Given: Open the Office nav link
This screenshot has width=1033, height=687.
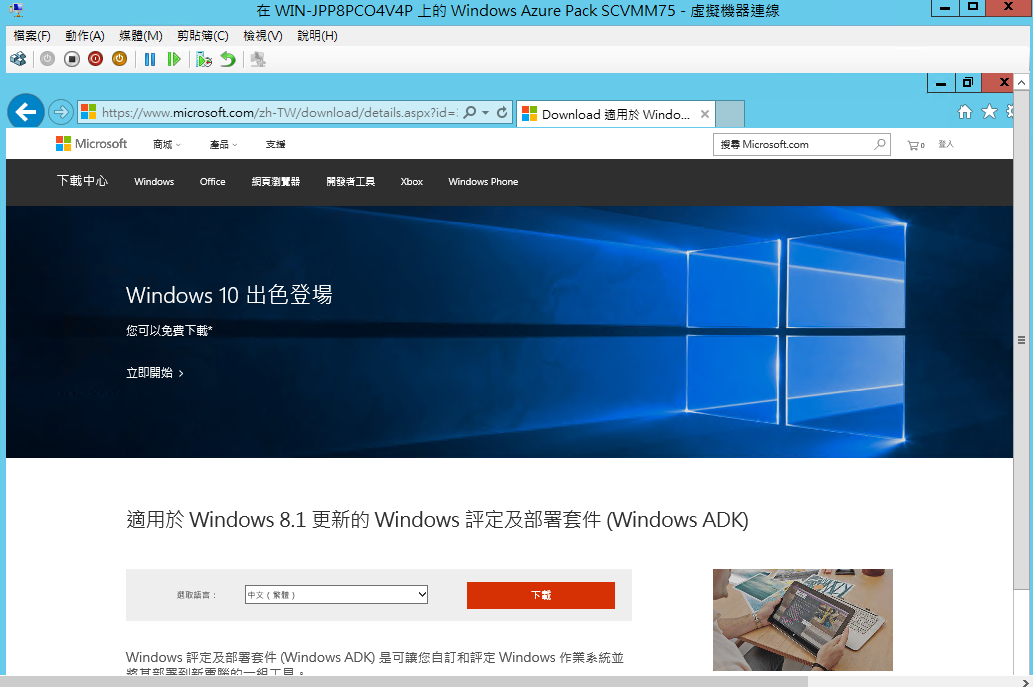Looking at the screenshot, I should [212, 182].
